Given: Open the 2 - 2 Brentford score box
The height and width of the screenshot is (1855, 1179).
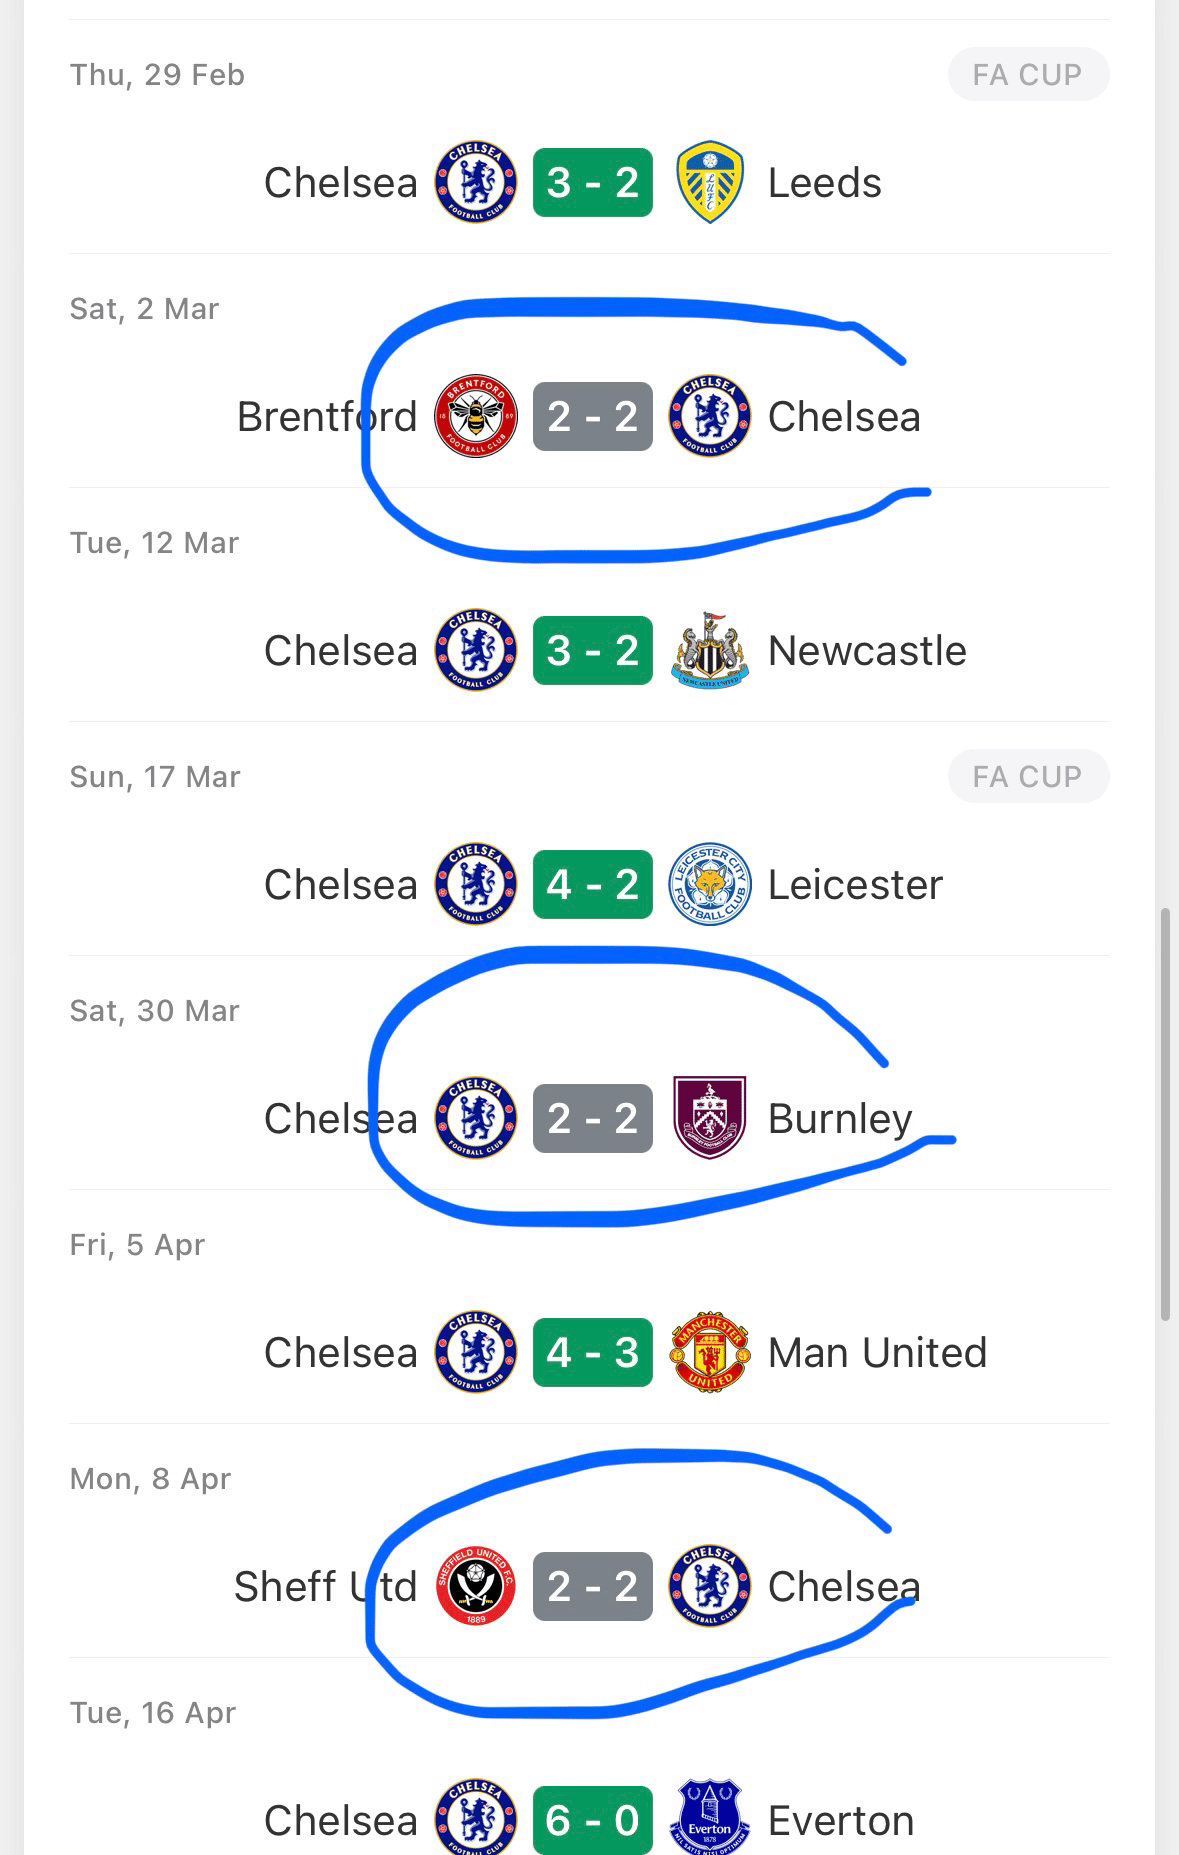Looking at the screenshot, I should [x=593, y=416].
